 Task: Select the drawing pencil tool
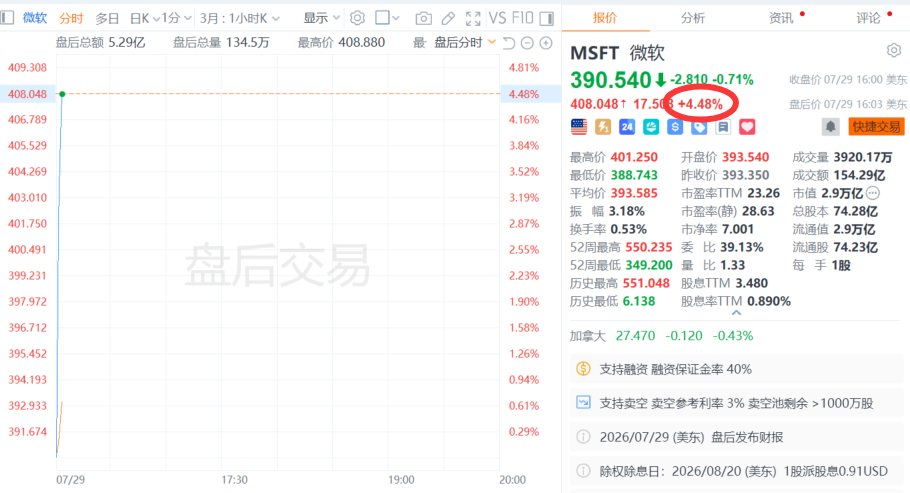click(448, 19)
